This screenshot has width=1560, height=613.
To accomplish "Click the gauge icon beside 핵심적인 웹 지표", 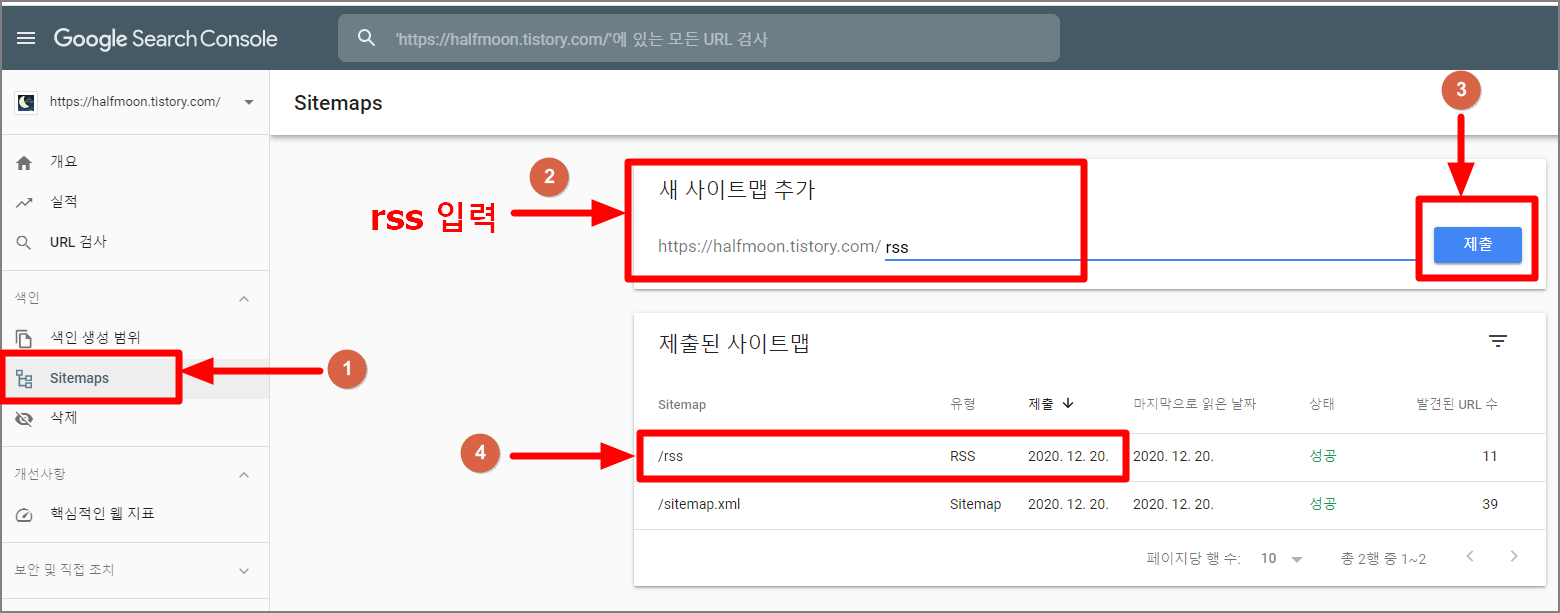I will [25, 514].
